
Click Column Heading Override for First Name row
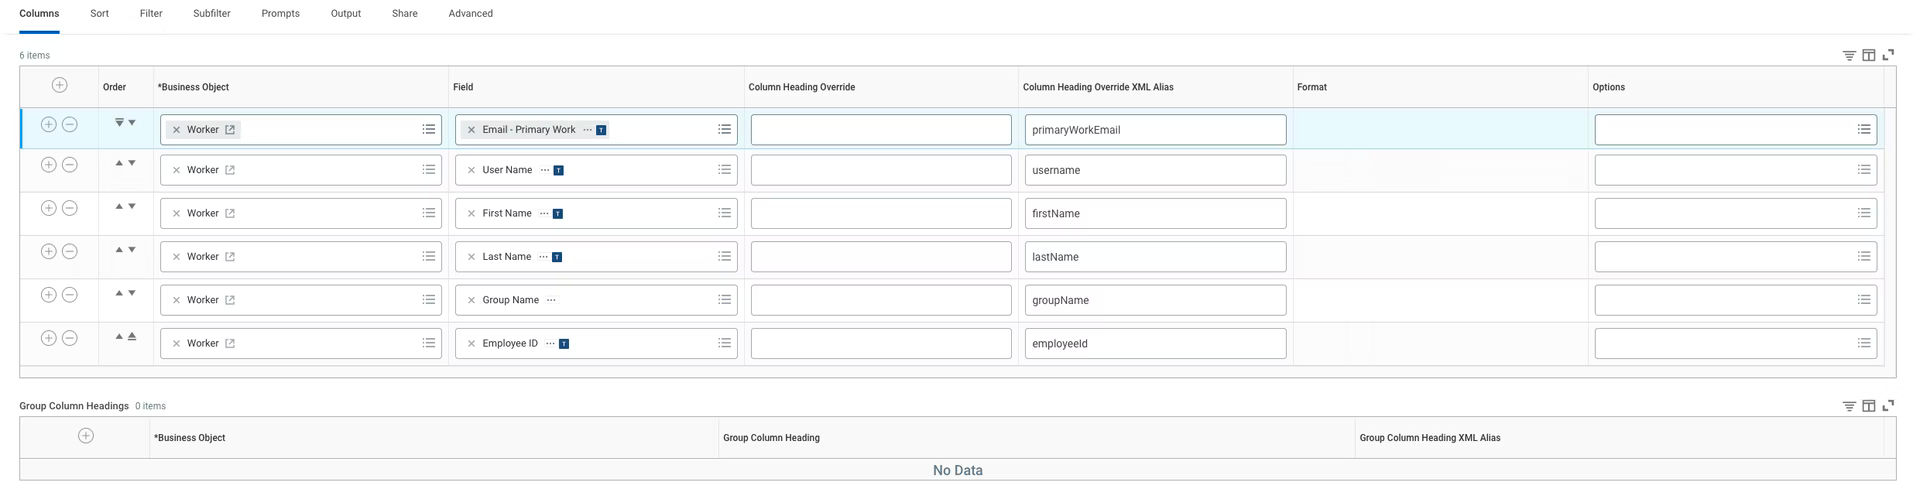880,213
